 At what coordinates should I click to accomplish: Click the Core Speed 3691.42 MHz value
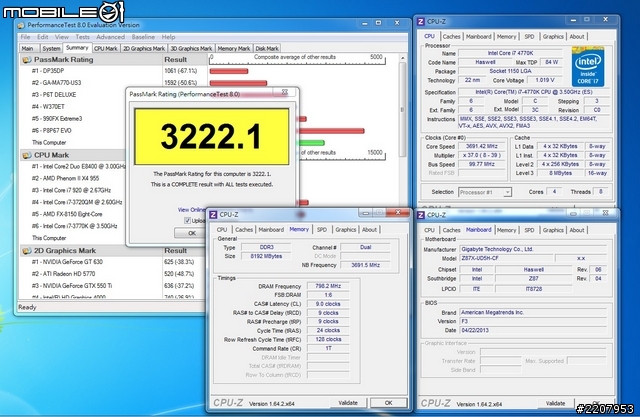click(x=482, y=146)
